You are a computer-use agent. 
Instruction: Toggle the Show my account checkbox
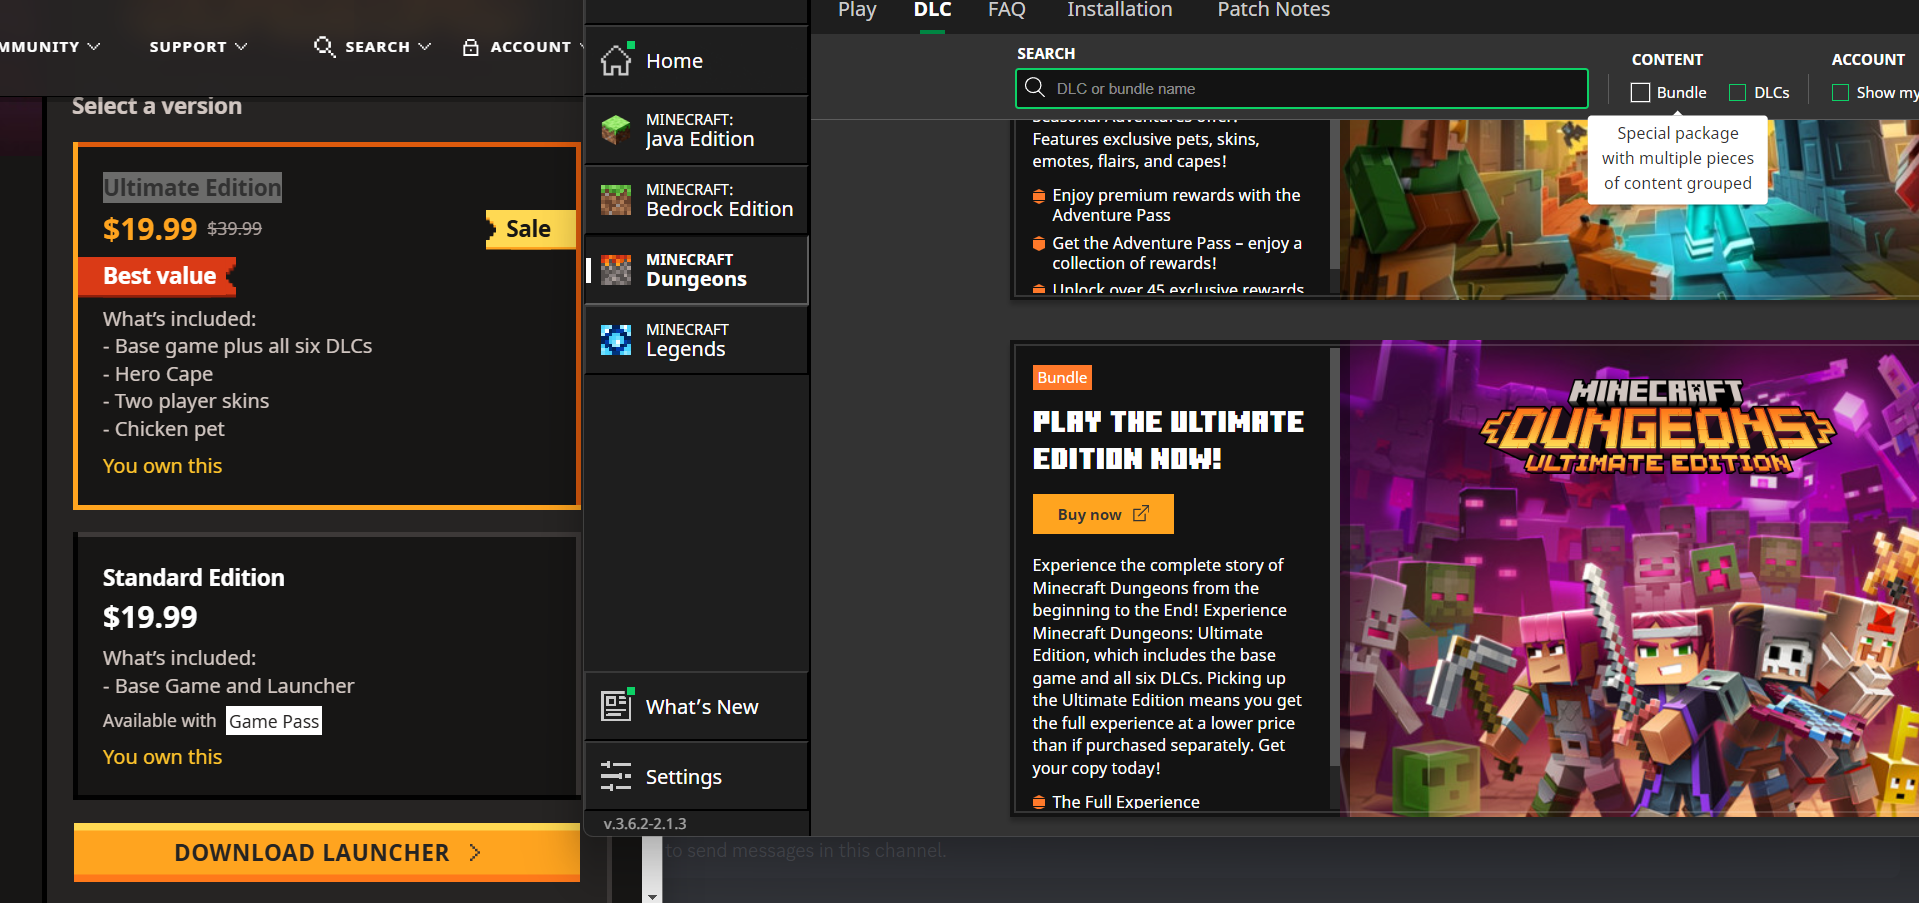pyautogui.click(x=1840, y=92)
